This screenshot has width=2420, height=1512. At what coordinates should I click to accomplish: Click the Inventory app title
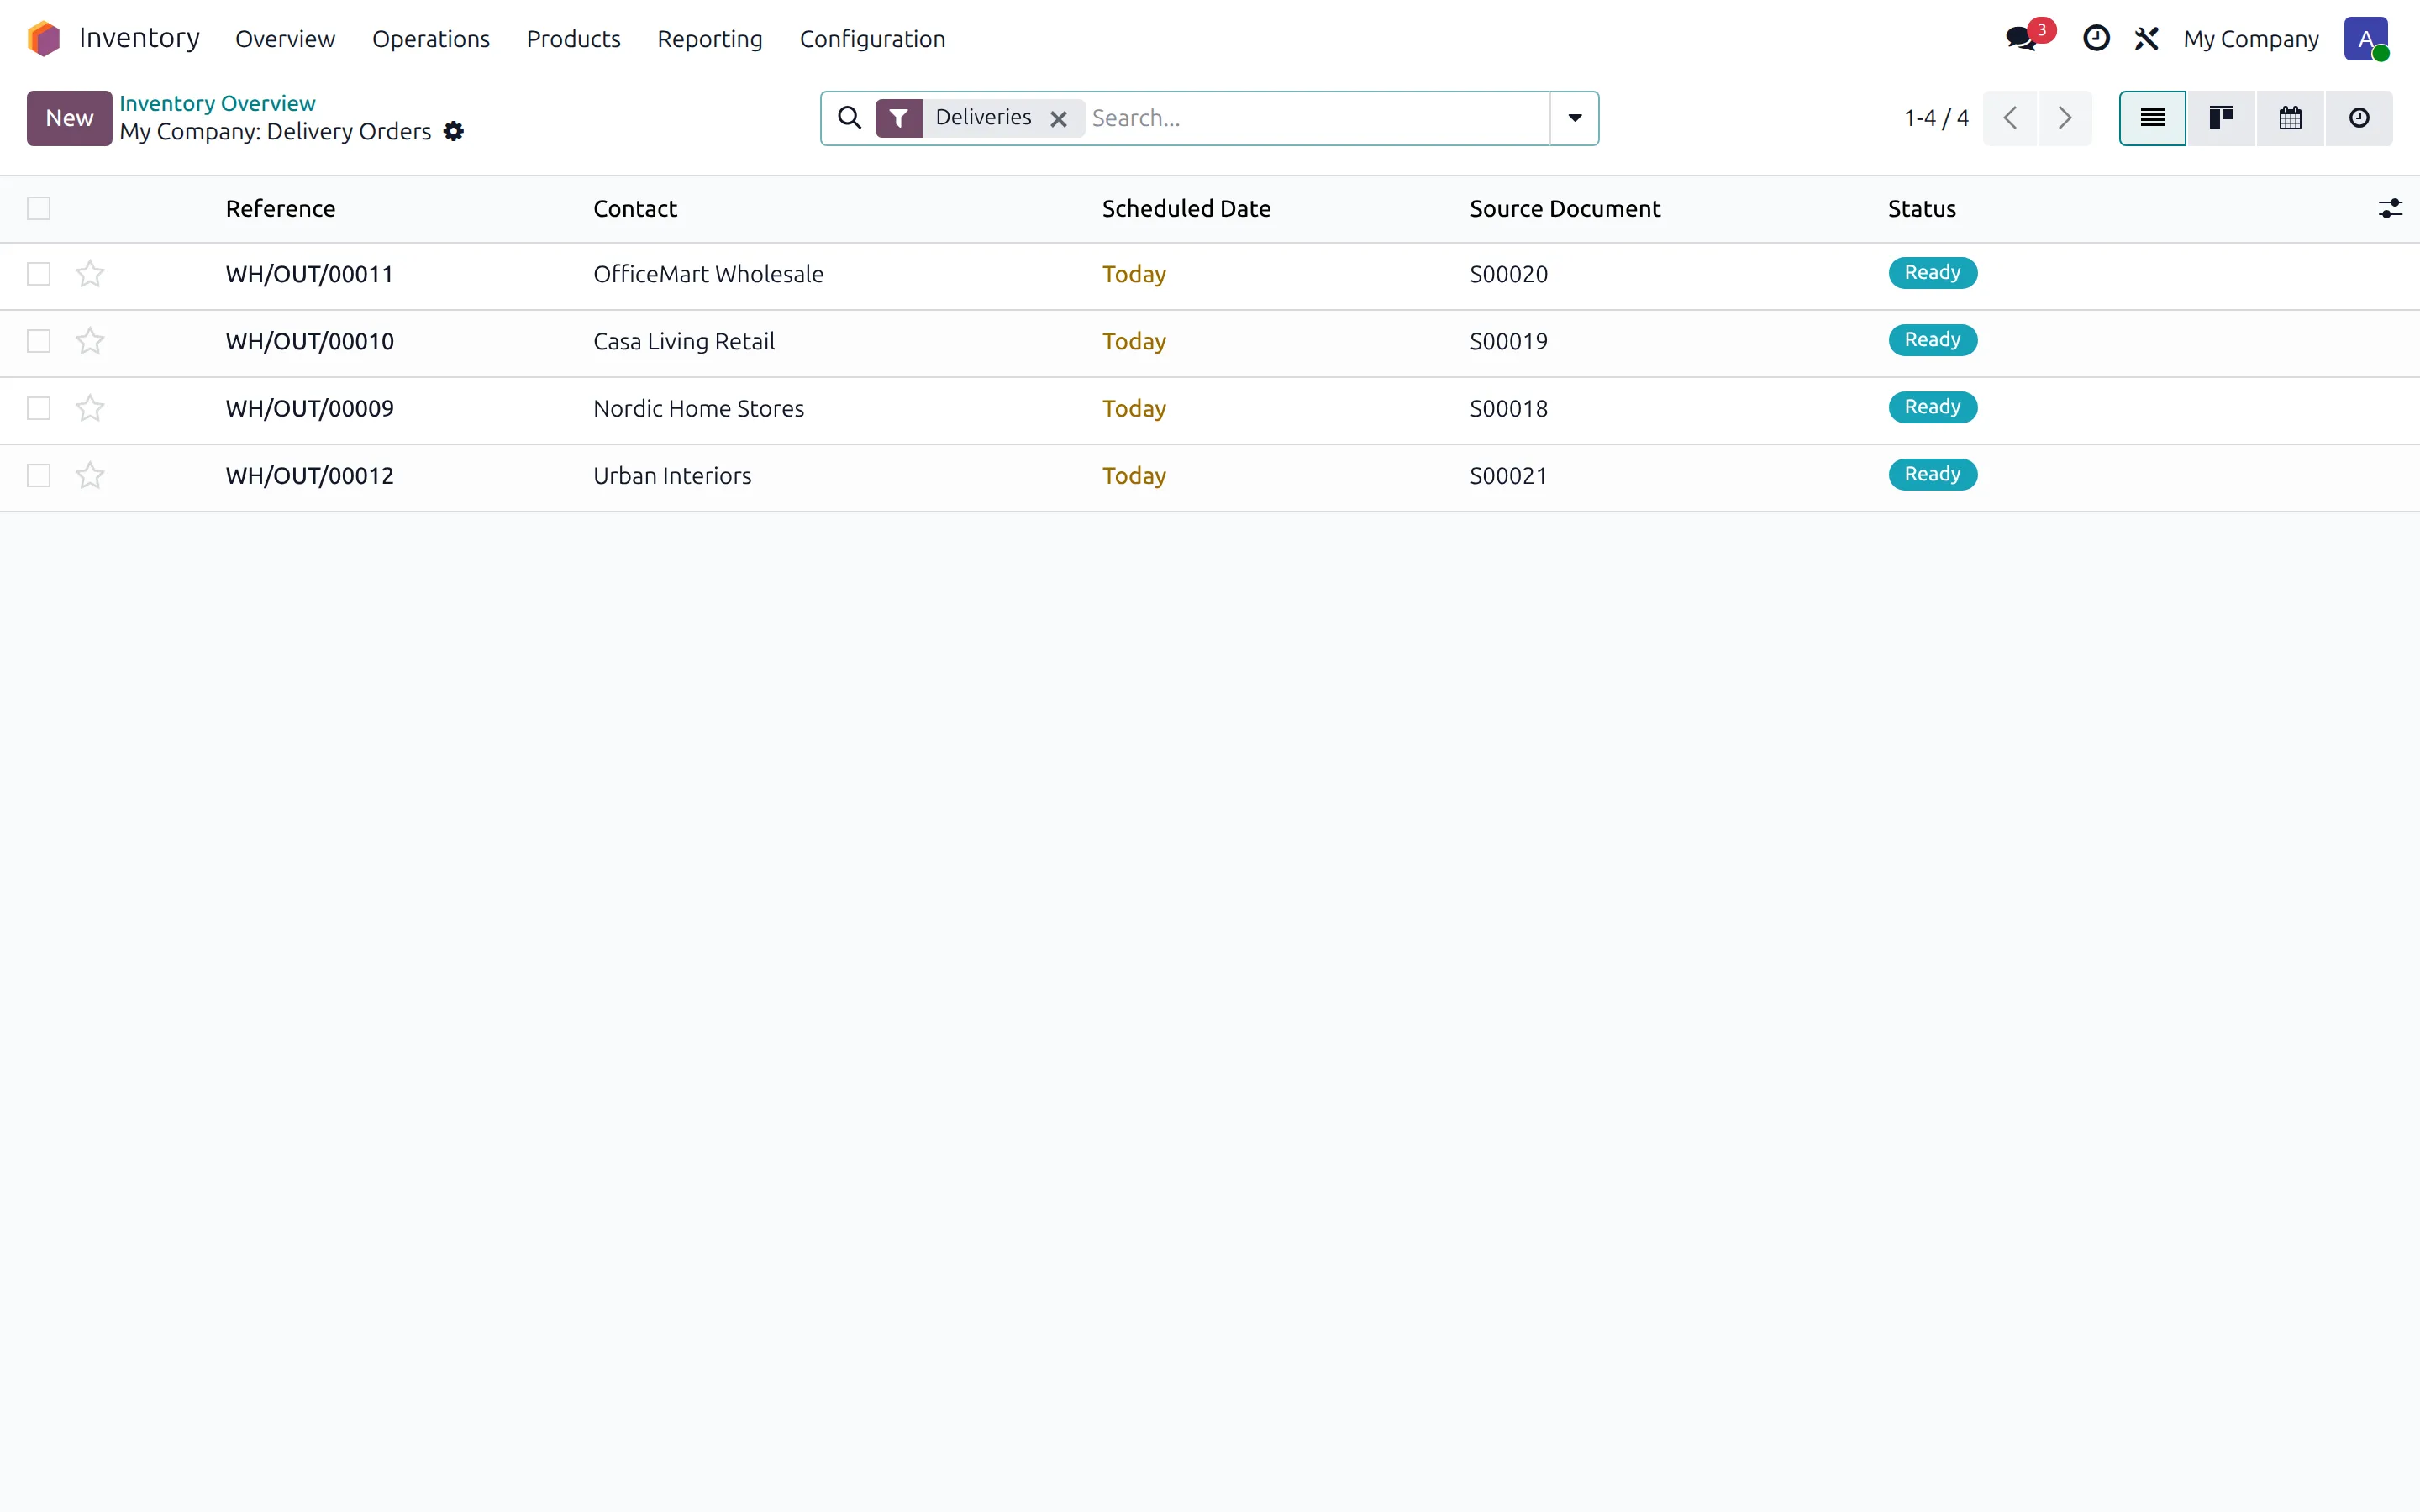[x=140, y=38]
